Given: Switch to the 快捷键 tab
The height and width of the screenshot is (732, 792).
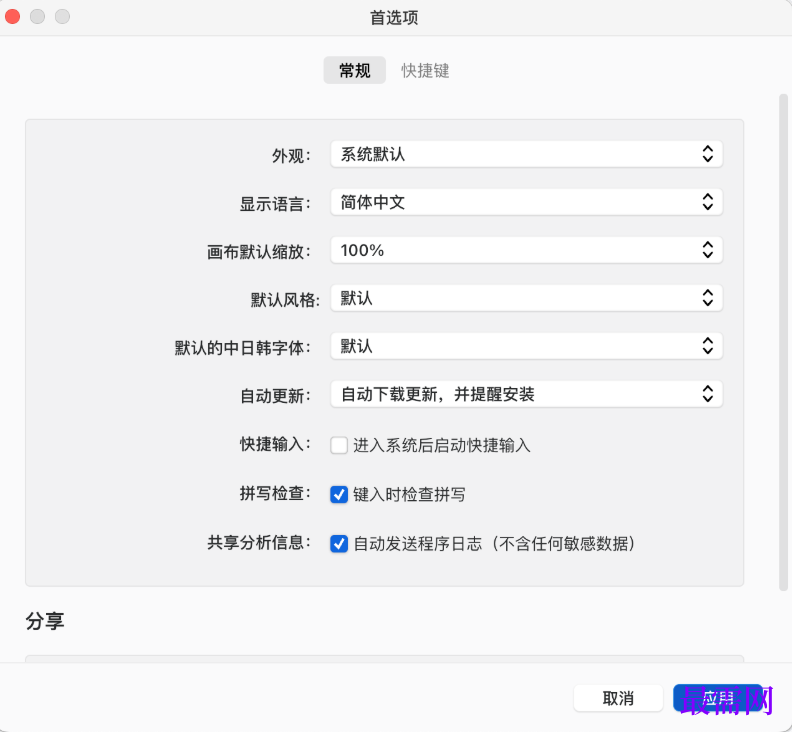Looking at the screenshot, I should pos(425,70).
